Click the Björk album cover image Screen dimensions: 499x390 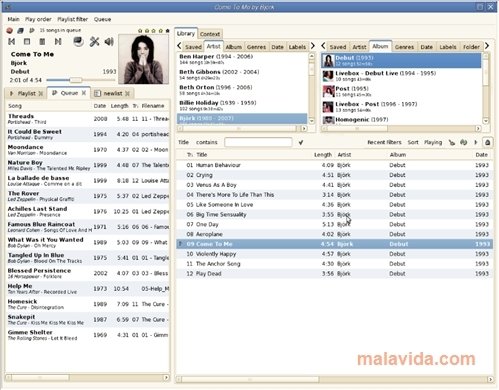click(144, 59)
